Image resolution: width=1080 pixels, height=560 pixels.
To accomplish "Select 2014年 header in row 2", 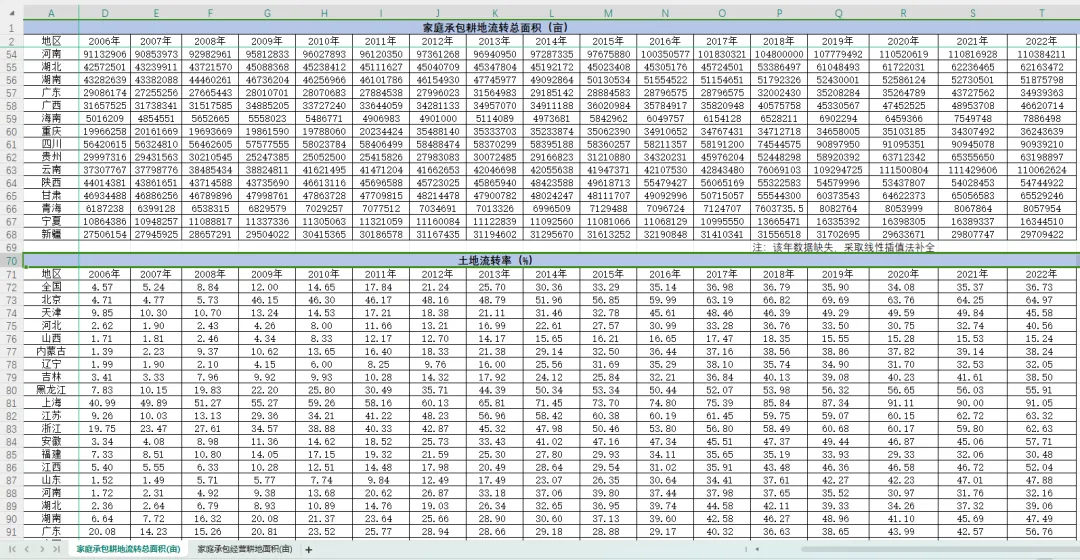I will pos(551,41).
